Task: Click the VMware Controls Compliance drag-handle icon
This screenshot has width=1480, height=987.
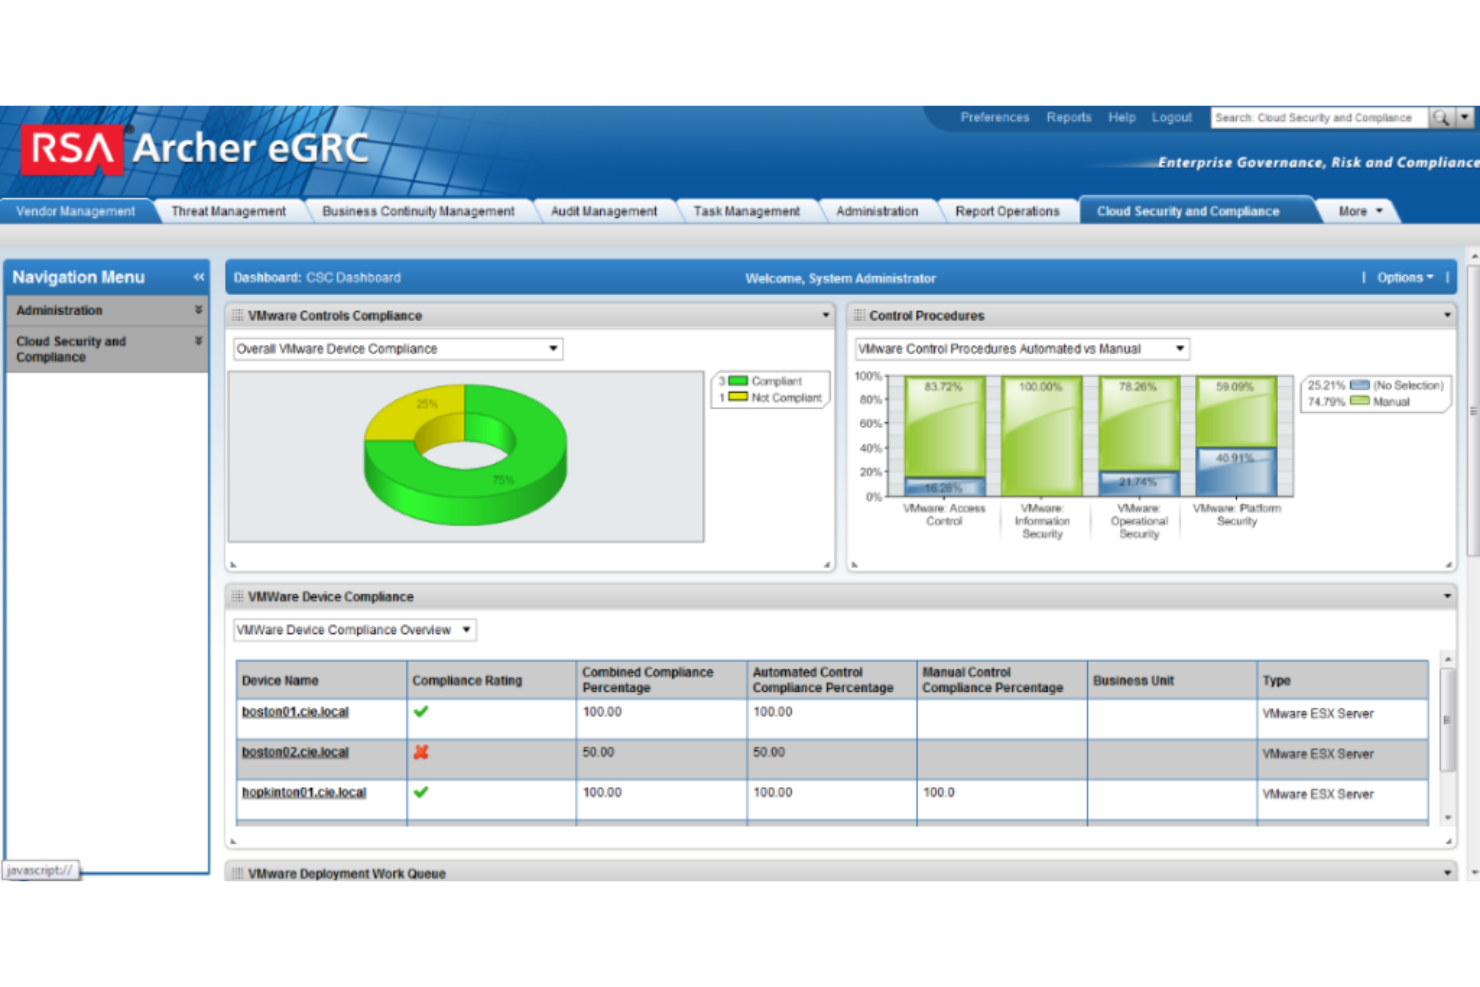Action: [238, 315]
